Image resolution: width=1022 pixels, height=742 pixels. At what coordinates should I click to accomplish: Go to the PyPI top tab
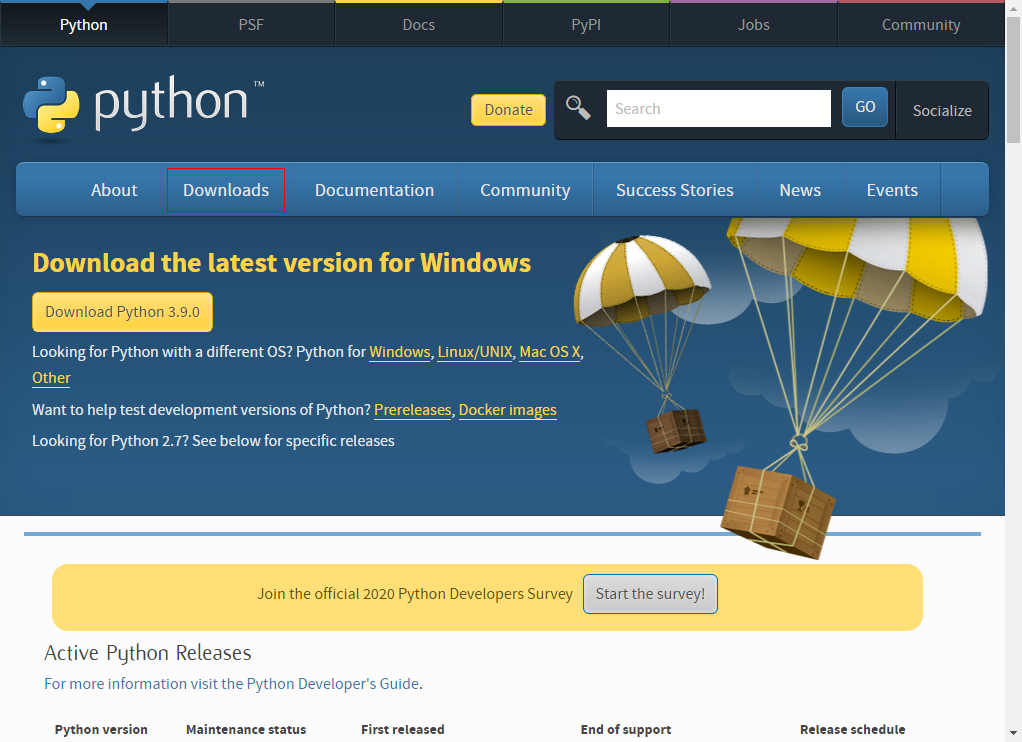(586, 25)
